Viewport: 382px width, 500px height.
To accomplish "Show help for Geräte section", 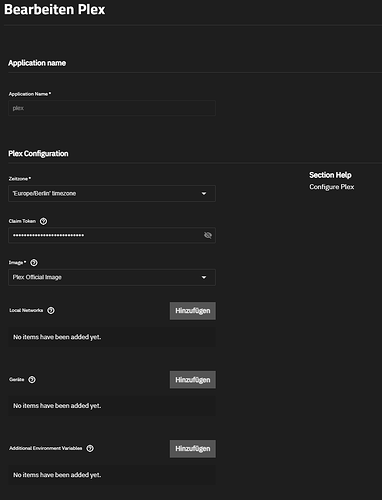I will tap(32, 379).
